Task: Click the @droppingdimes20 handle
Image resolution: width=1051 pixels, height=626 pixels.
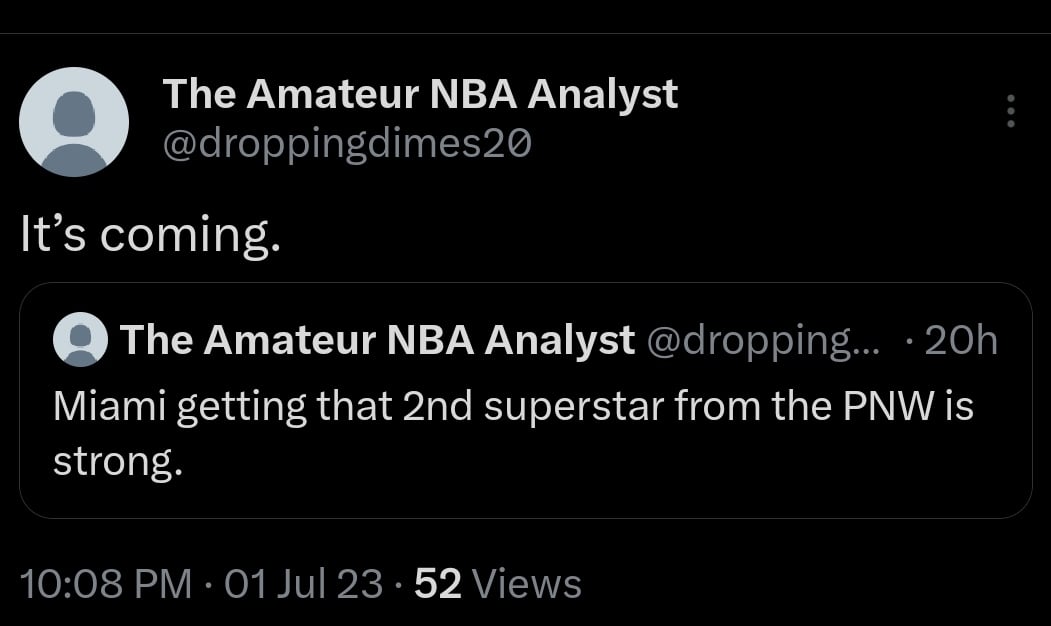Action: pyautogui.click(x=347, y=145)
